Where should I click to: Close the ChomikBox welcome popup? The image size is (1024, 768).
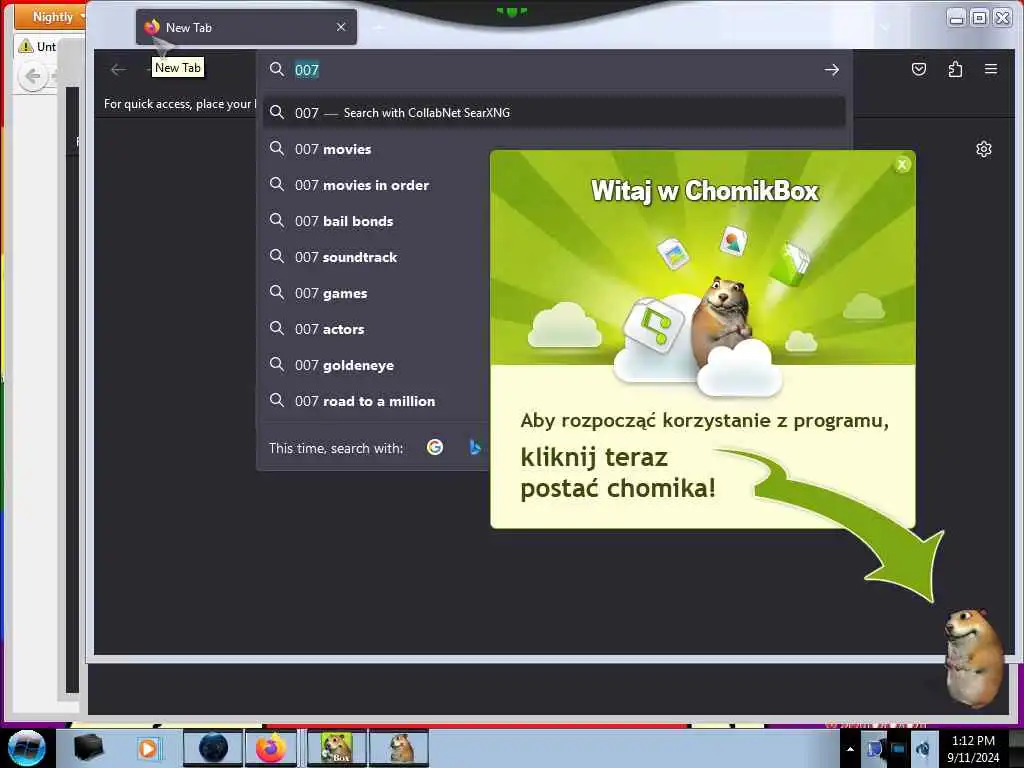(902, 165)
